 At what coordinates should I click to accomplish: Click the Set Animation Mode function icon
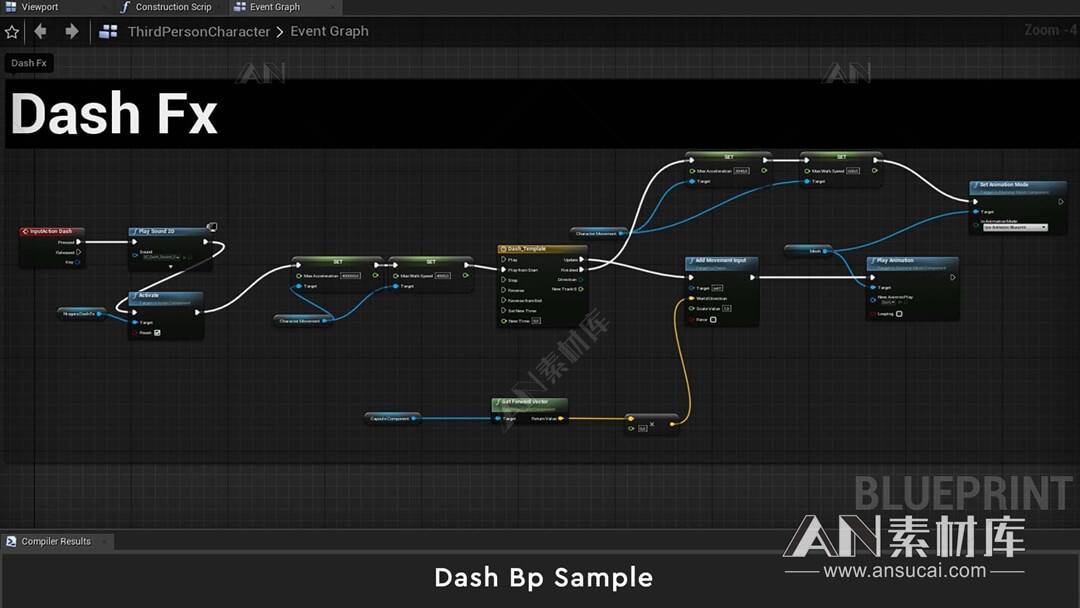(x=975, y=185)
